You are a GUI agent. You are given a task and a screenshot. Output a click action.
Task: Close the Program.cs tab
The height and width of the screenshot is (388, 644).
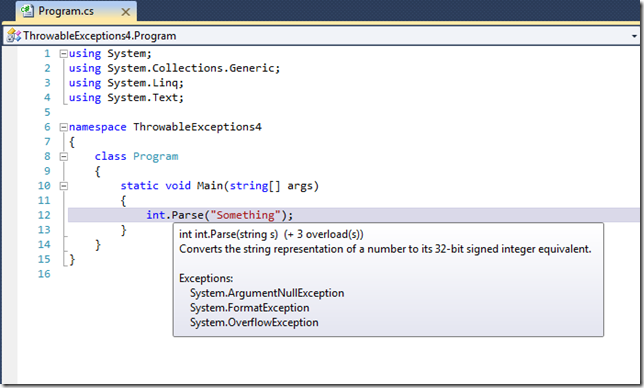pyautogui.click(x=126, y=12)
